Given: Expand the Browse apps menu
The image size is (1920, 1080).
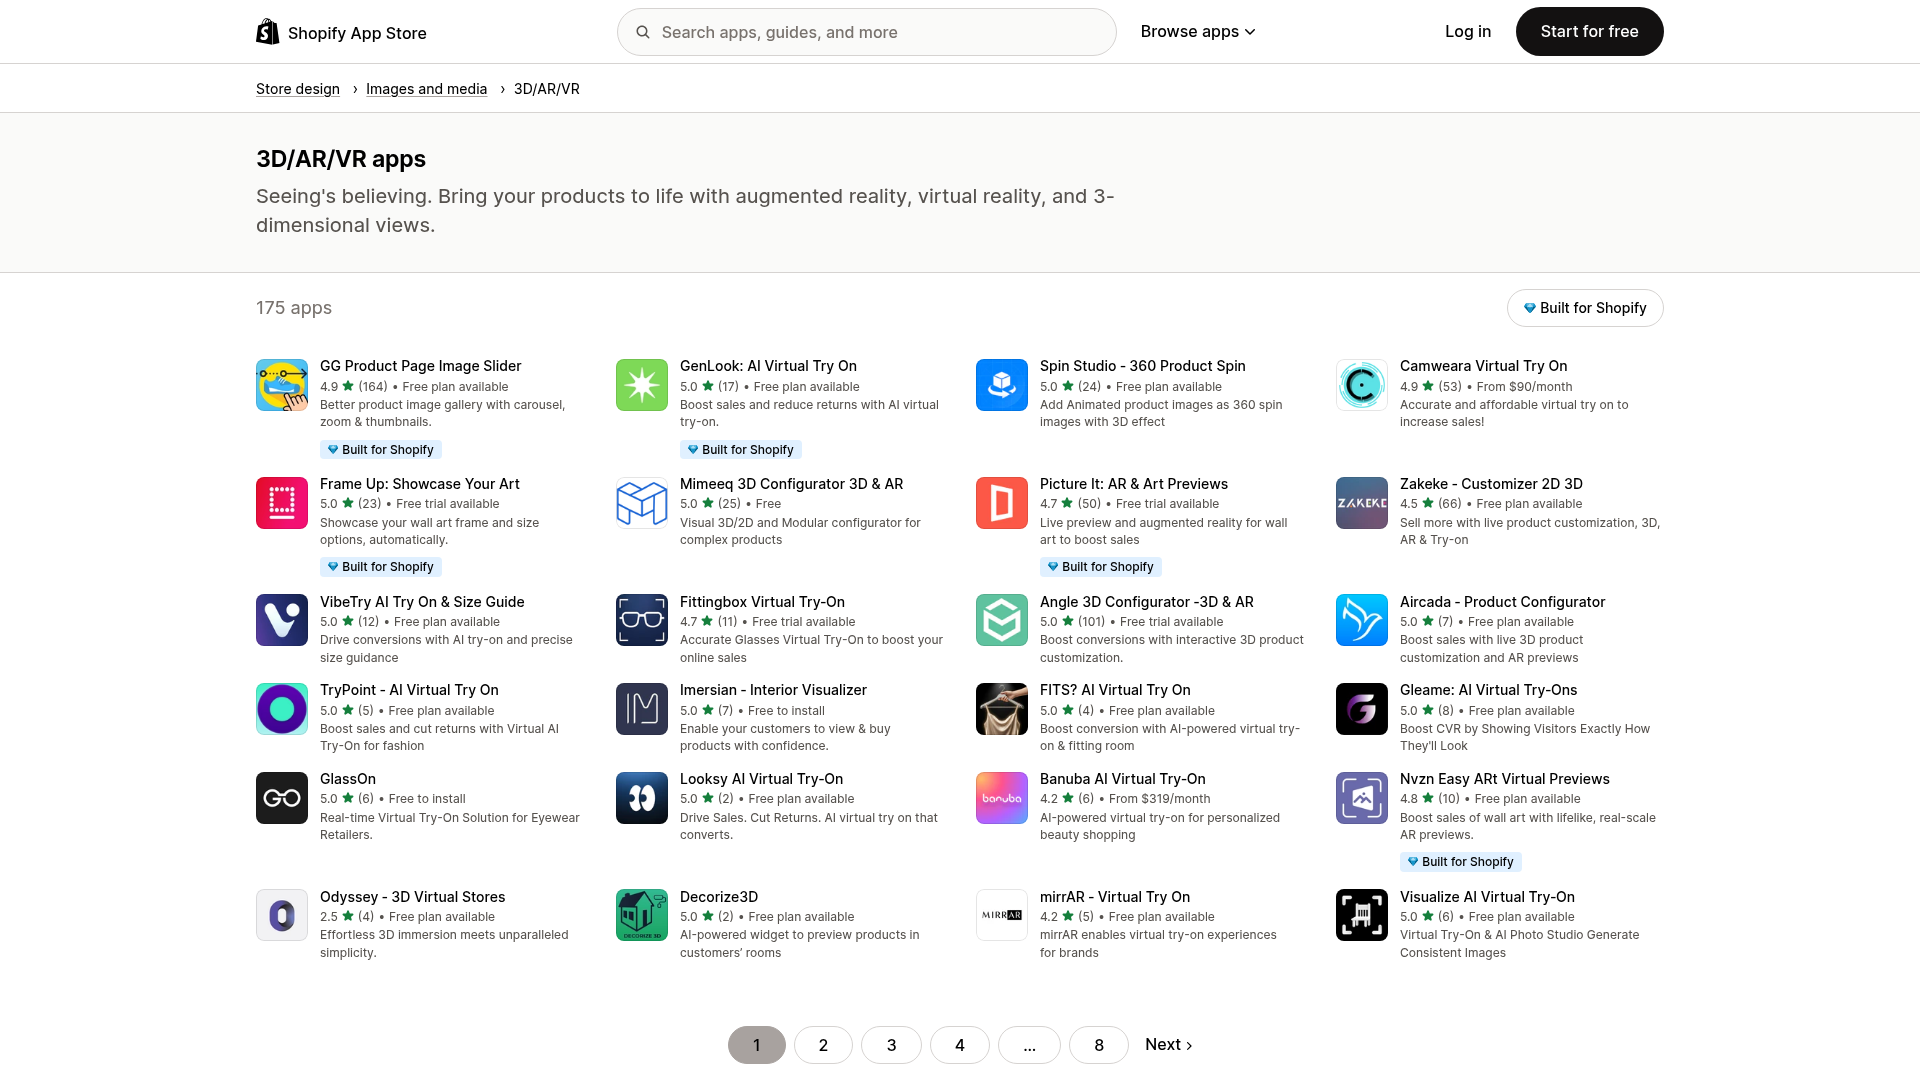Looking at the screenshot, I should 1198,32.
